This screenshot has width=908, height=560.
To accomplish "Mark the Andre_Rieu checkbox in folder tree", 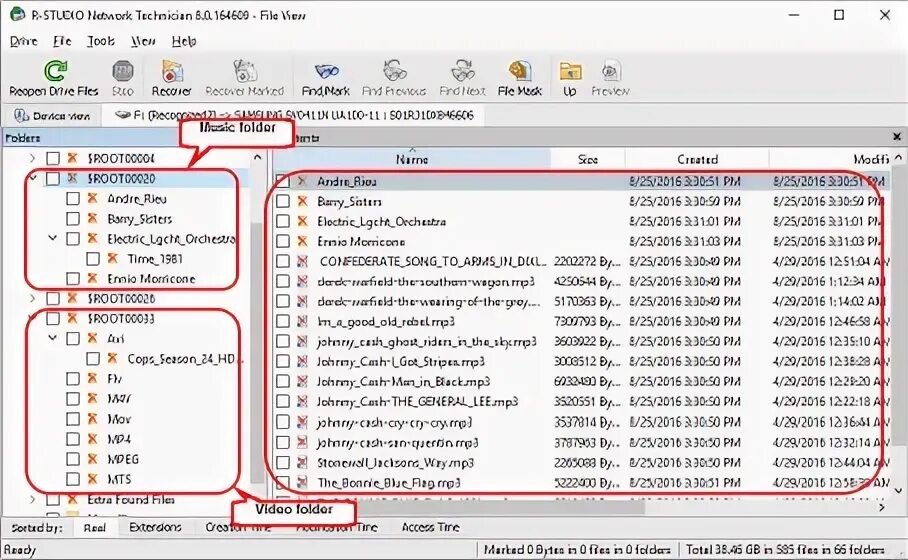I will pyautogui.click(x=73, y=199).
